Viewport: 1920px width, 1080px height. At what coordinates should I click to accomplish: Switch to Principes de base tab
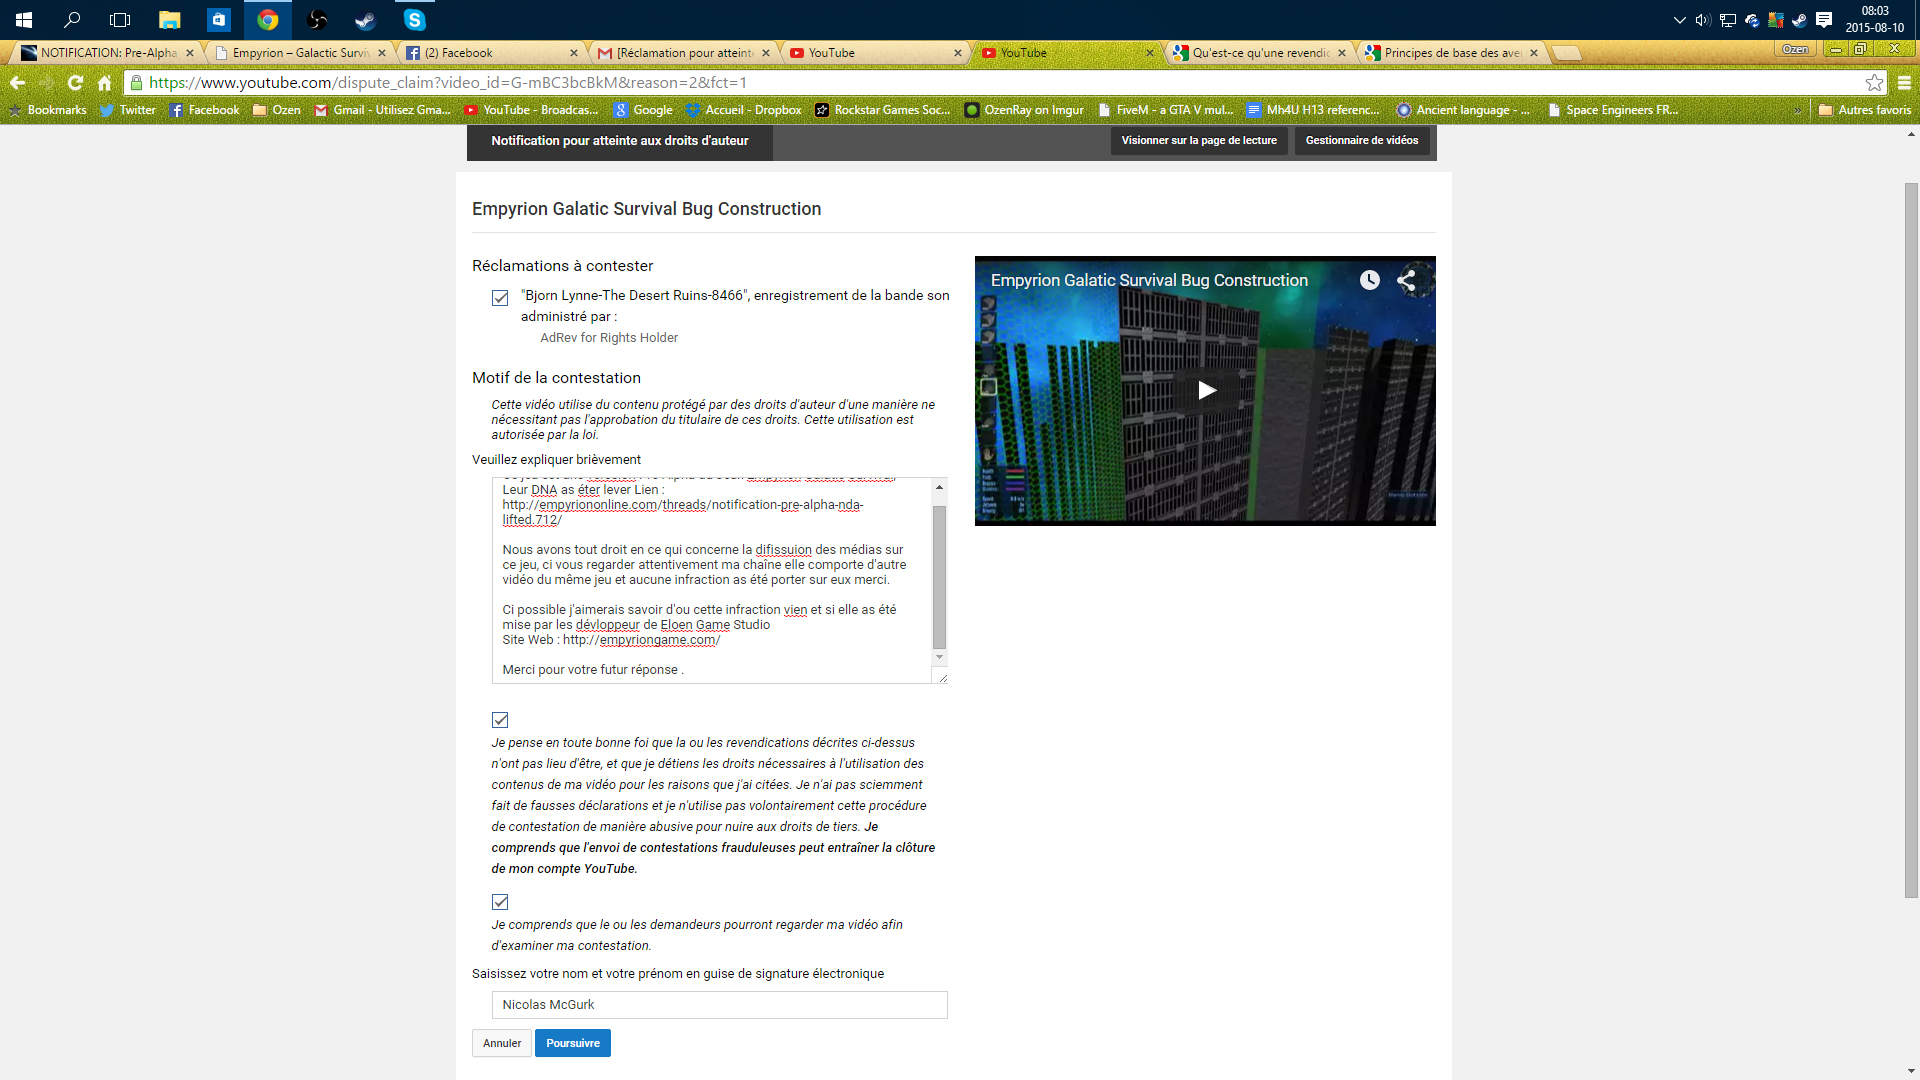(x=1452, y=53)
